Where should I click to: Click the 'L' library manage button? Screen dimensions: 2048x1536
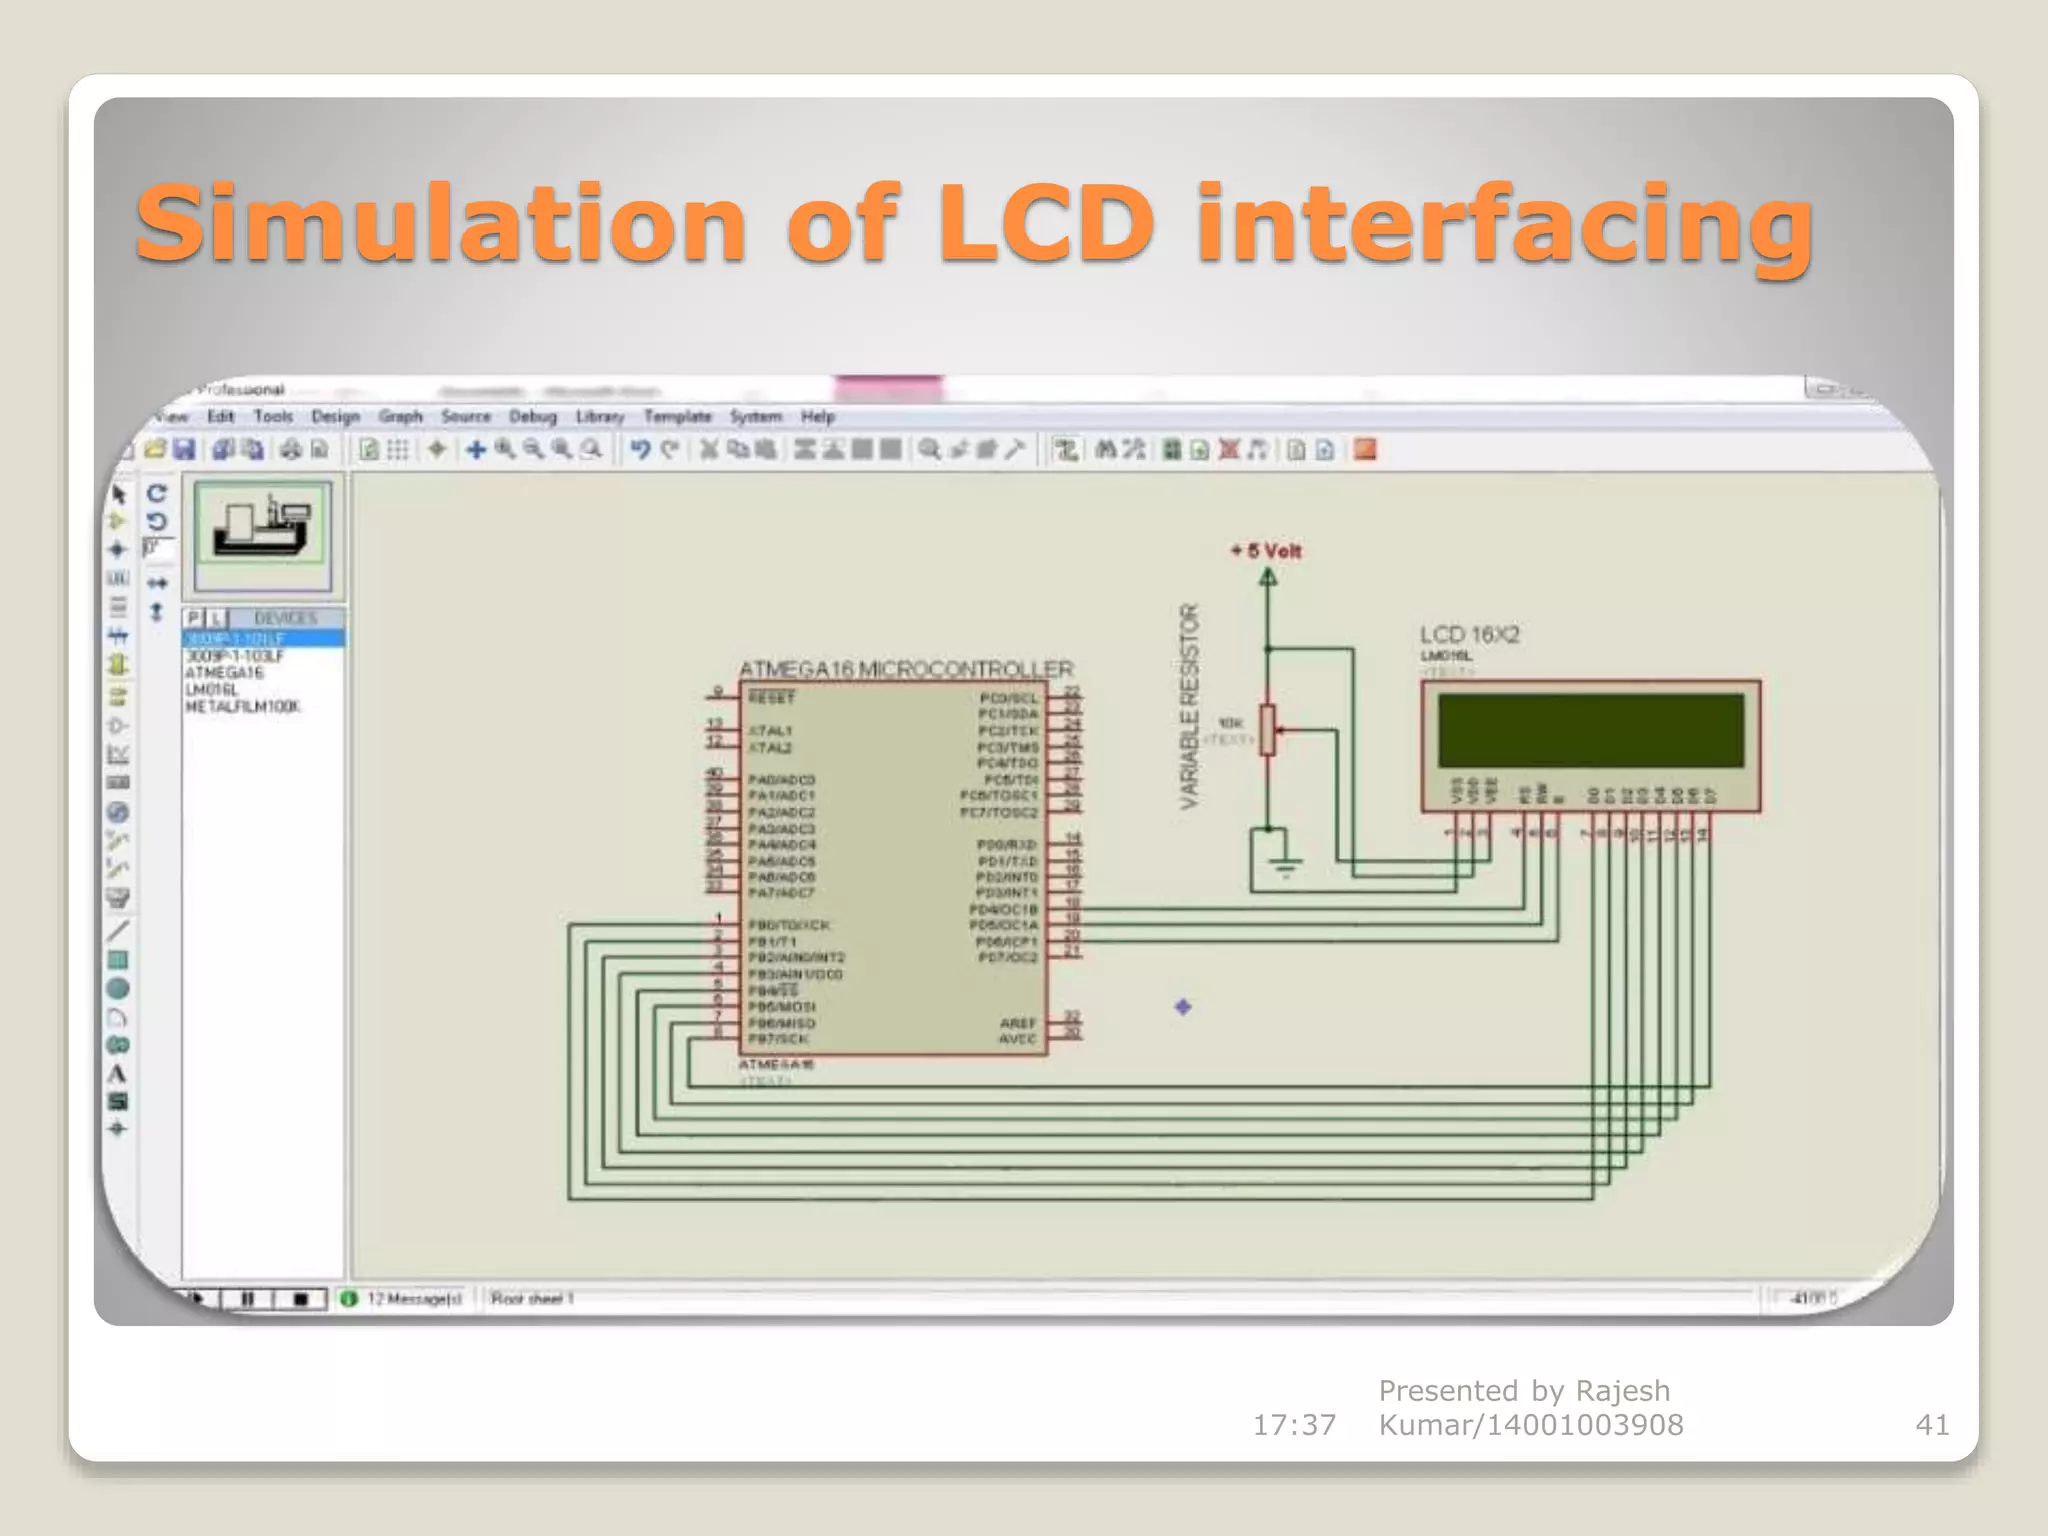click(x=216, y=617)
